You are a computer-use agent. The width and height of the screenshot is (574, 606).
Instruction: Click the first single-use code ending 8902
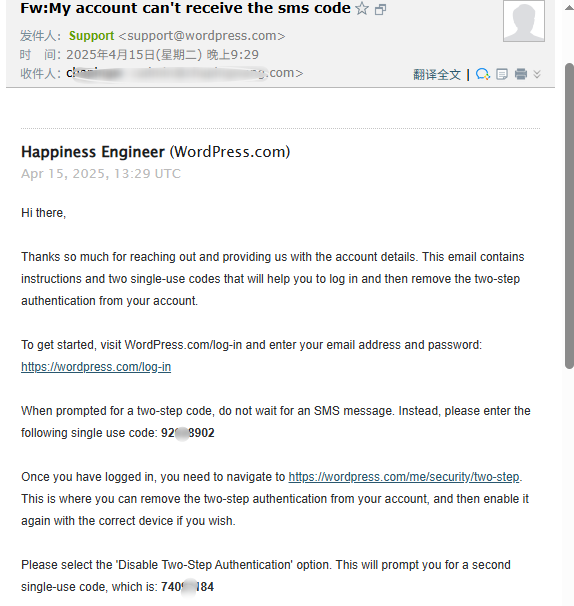(187, 432)
